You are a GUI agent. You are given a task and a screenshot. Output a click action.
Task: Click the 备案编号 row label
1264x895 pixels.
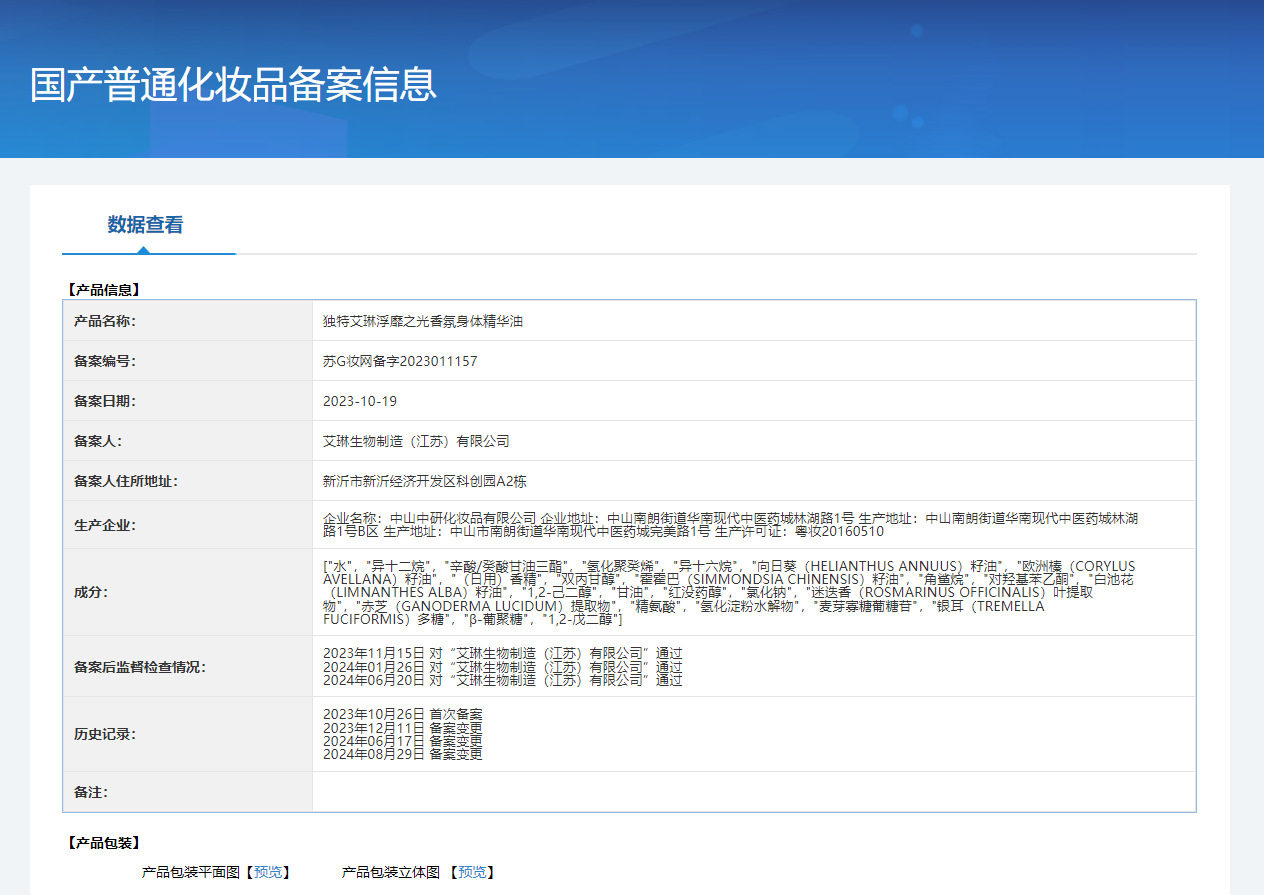click(x=105, y=361)
